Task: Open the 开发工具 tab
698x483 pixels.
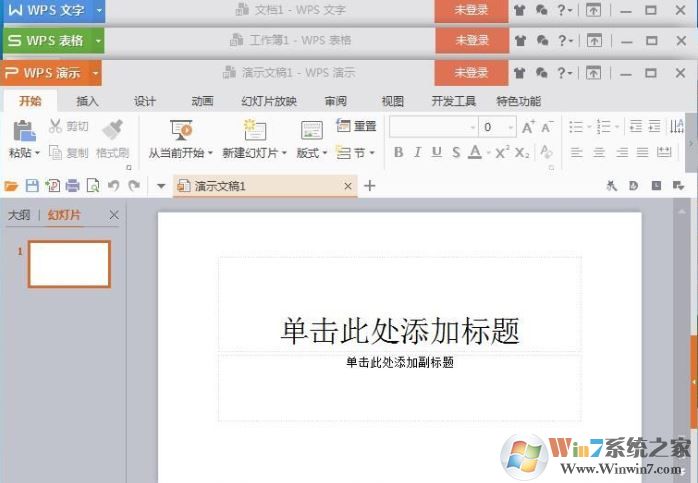Action: point(454,101)
